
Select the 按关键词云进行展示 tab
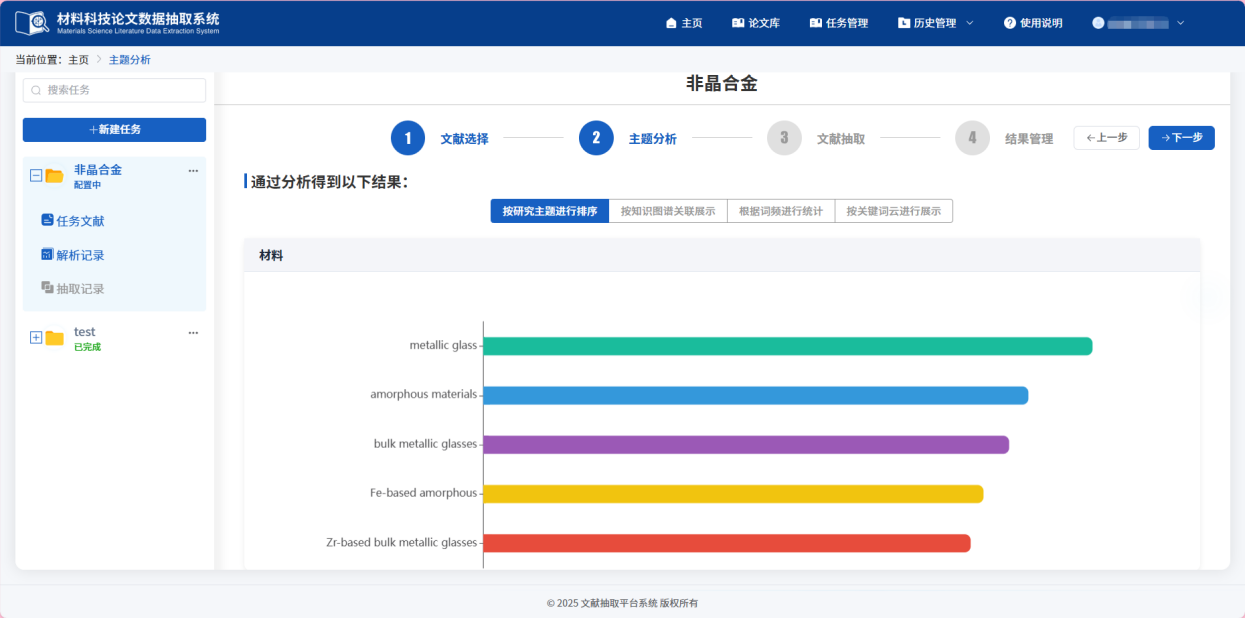pyautogui.click(x=893, y=211)
